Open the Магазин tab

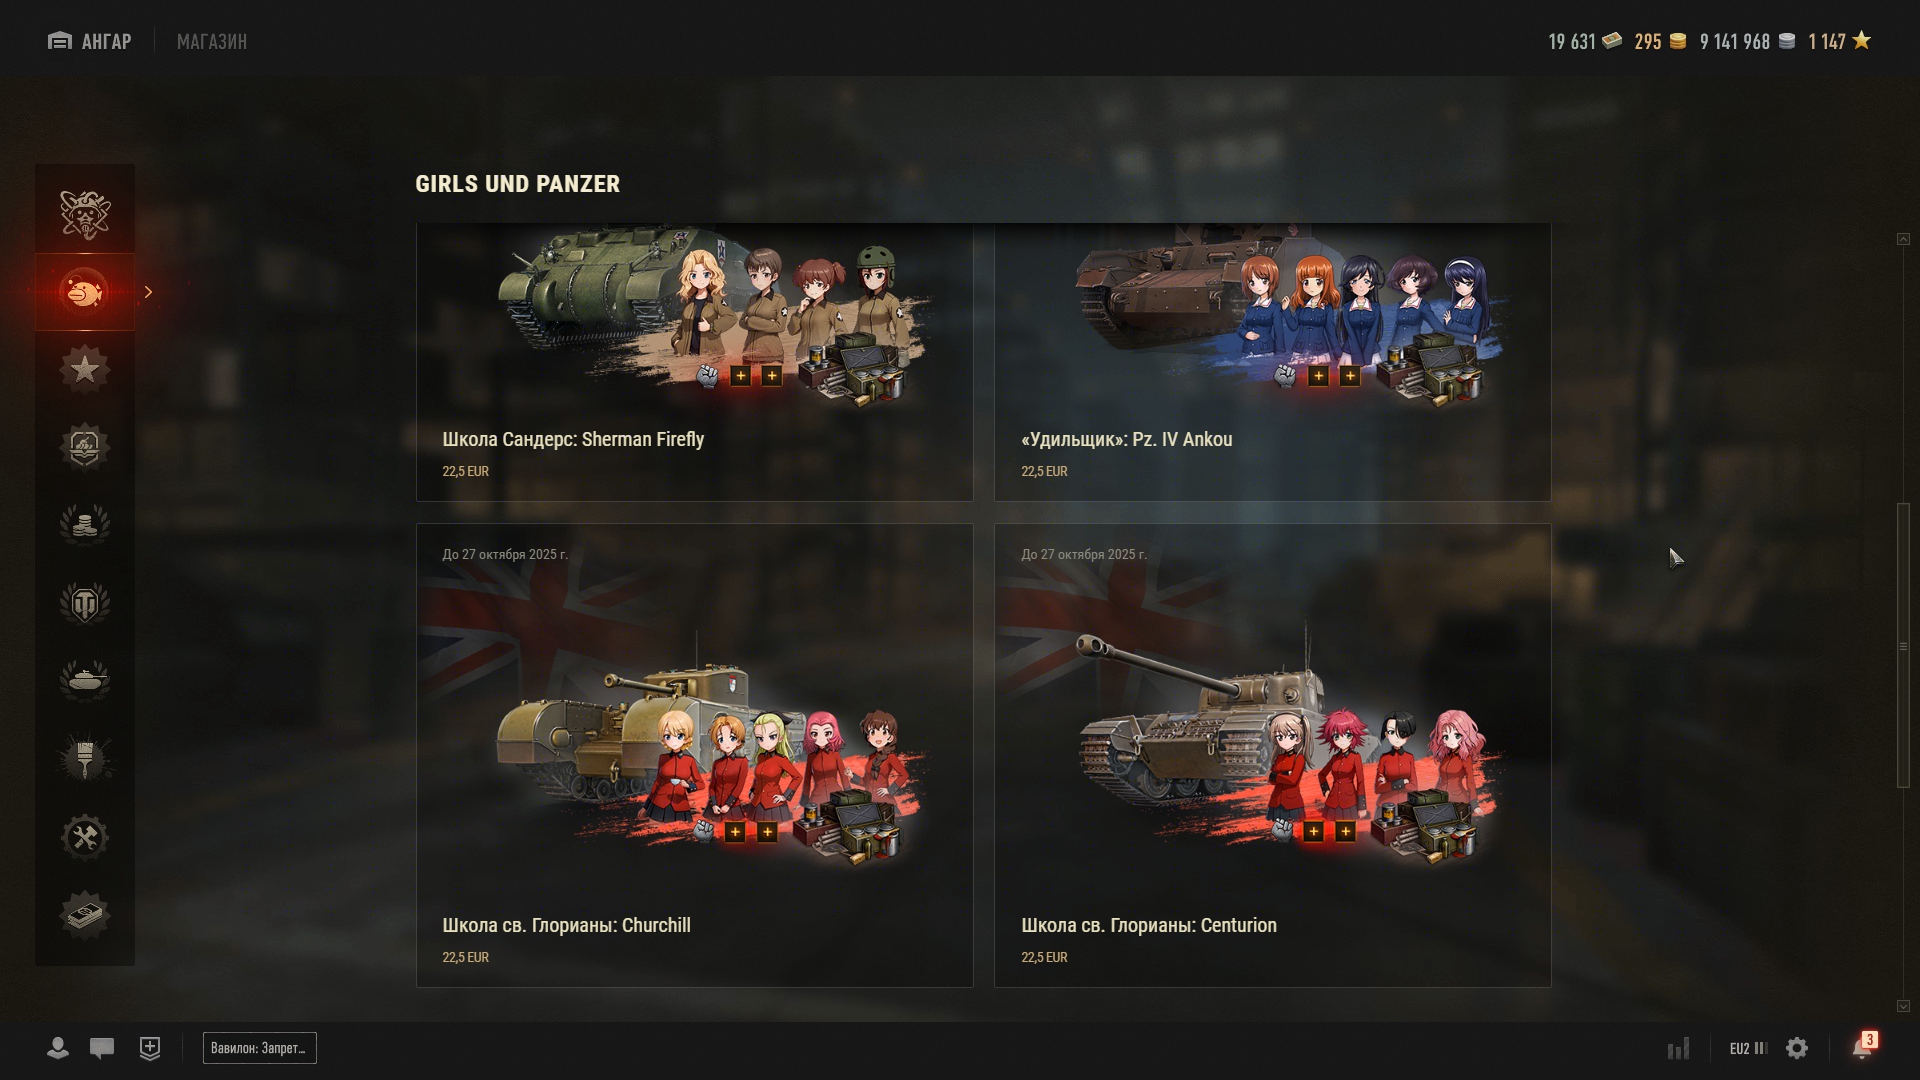[x=212, y=41]
